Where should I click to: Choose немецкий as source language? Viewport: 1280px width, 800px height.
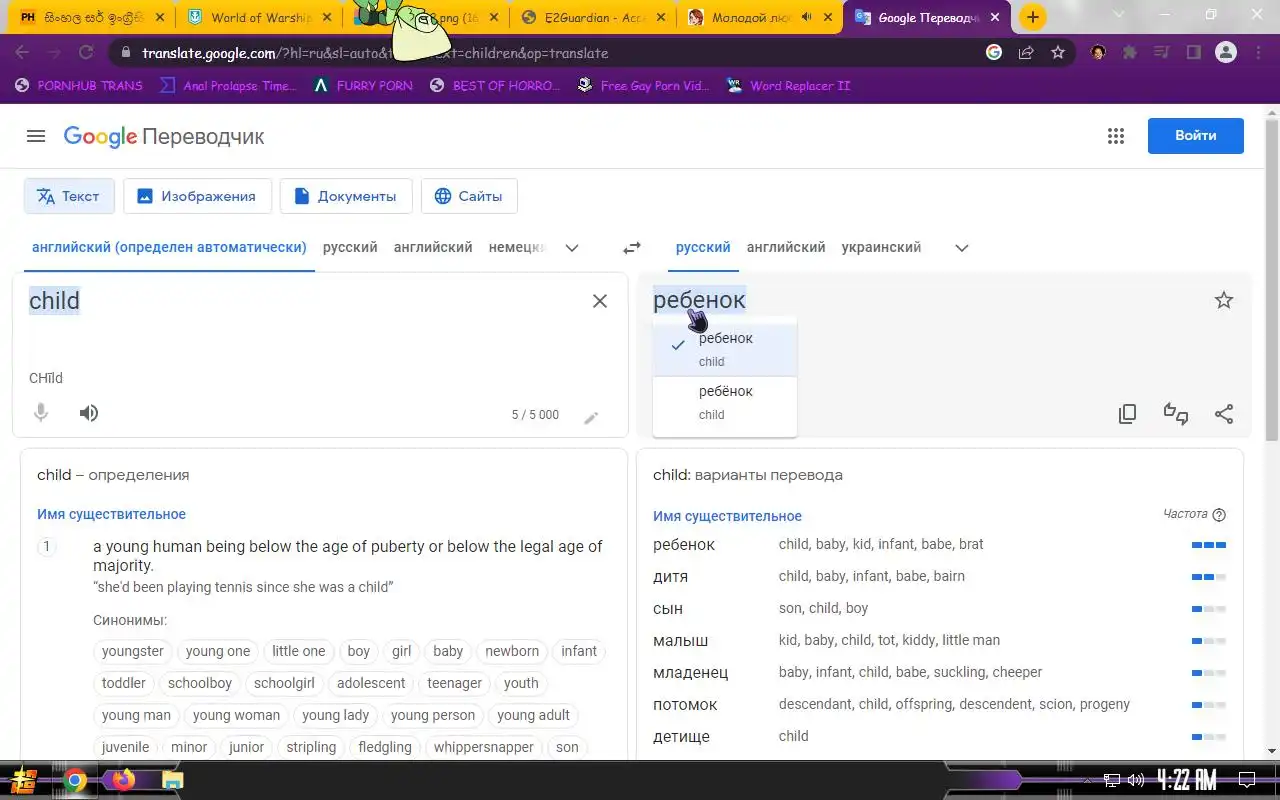pyautogui.click(x=516, y=247)
